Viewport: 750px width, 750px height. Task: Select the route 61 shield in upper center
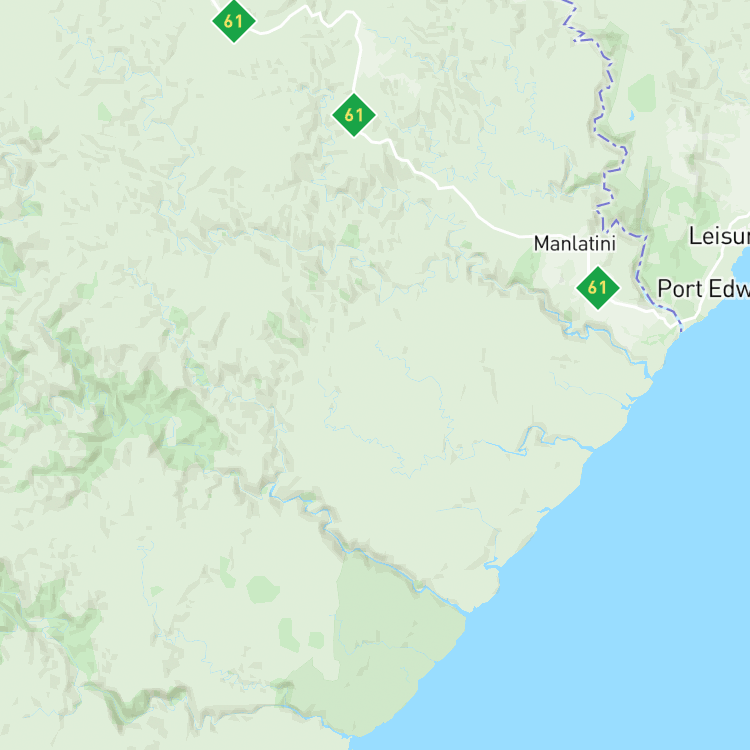pos(353,115)
